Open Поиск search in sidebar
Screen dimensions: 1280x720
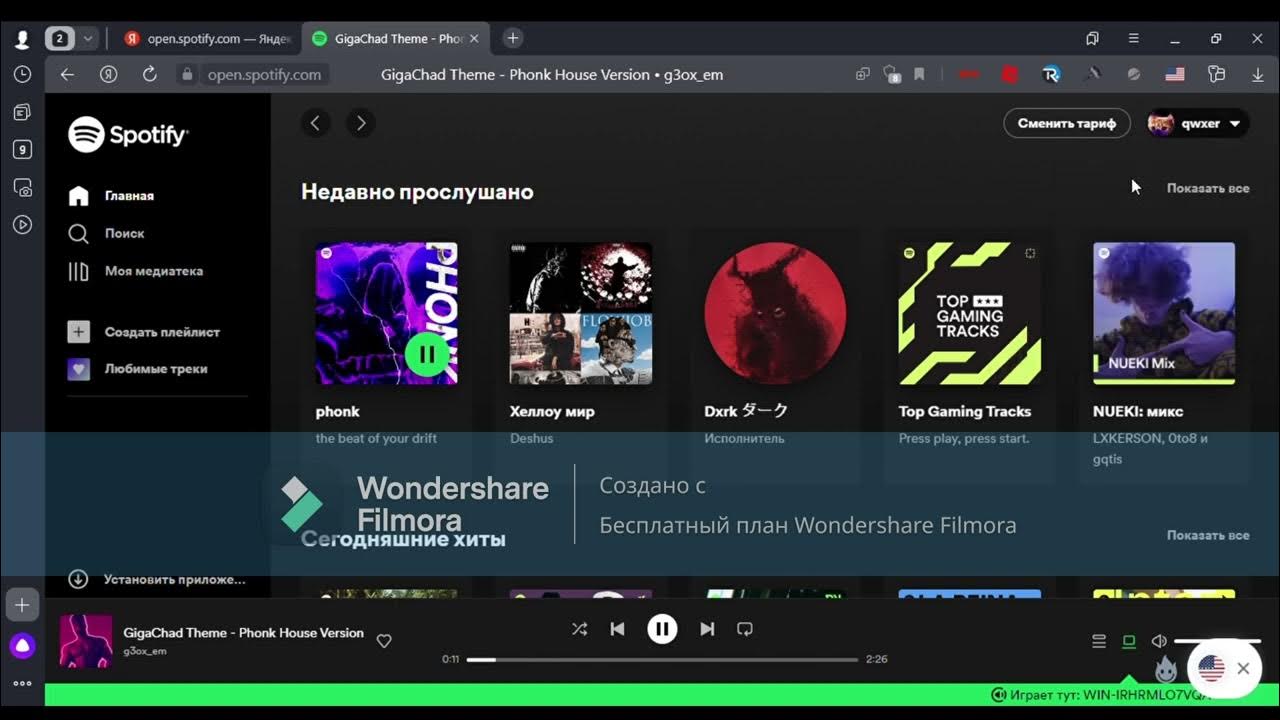[x=106, y=233]
